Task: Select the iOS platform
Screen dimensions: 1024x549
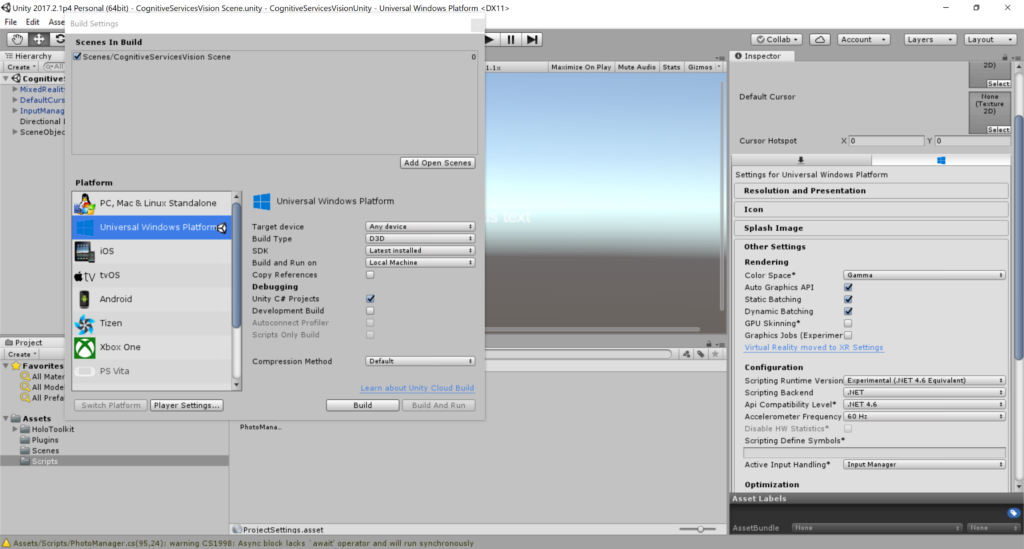Action: tap(152, 251)
